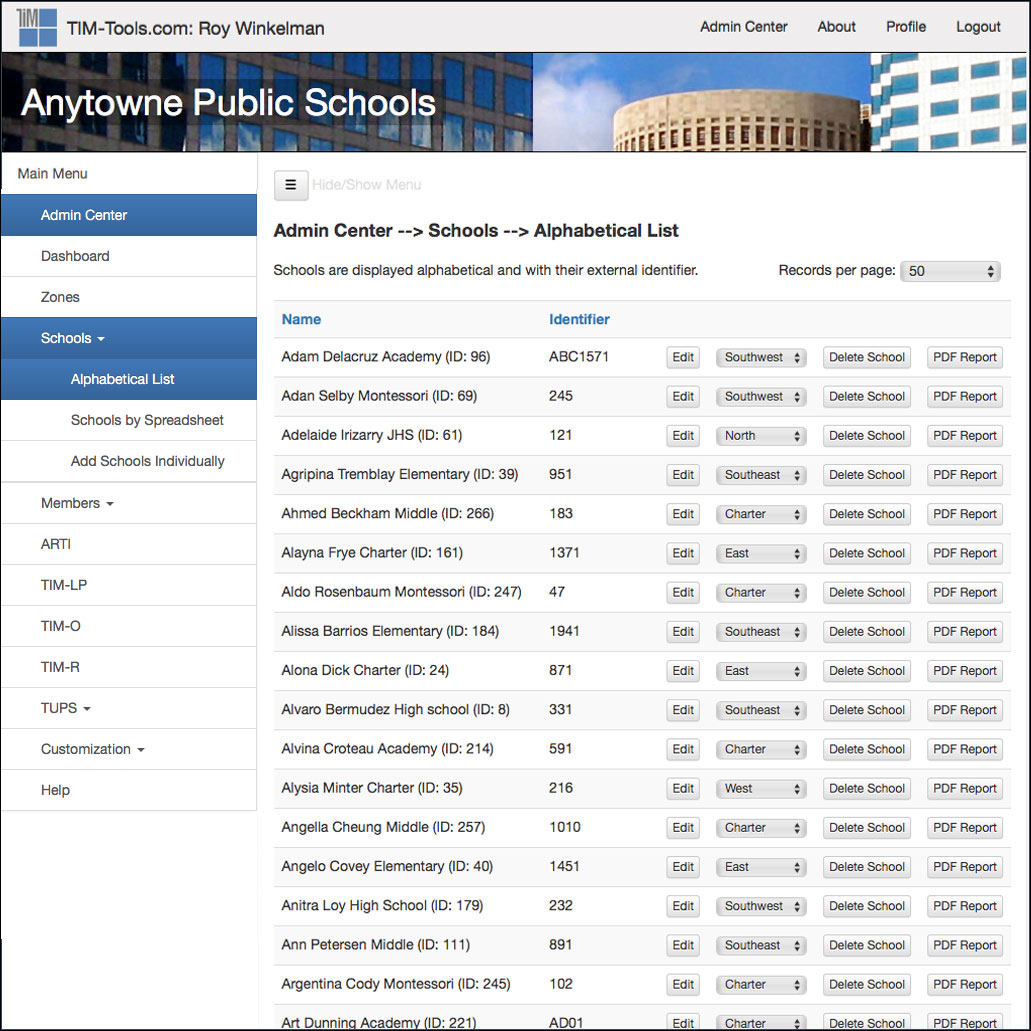Open Add Schools Individually

click(129, 461)
